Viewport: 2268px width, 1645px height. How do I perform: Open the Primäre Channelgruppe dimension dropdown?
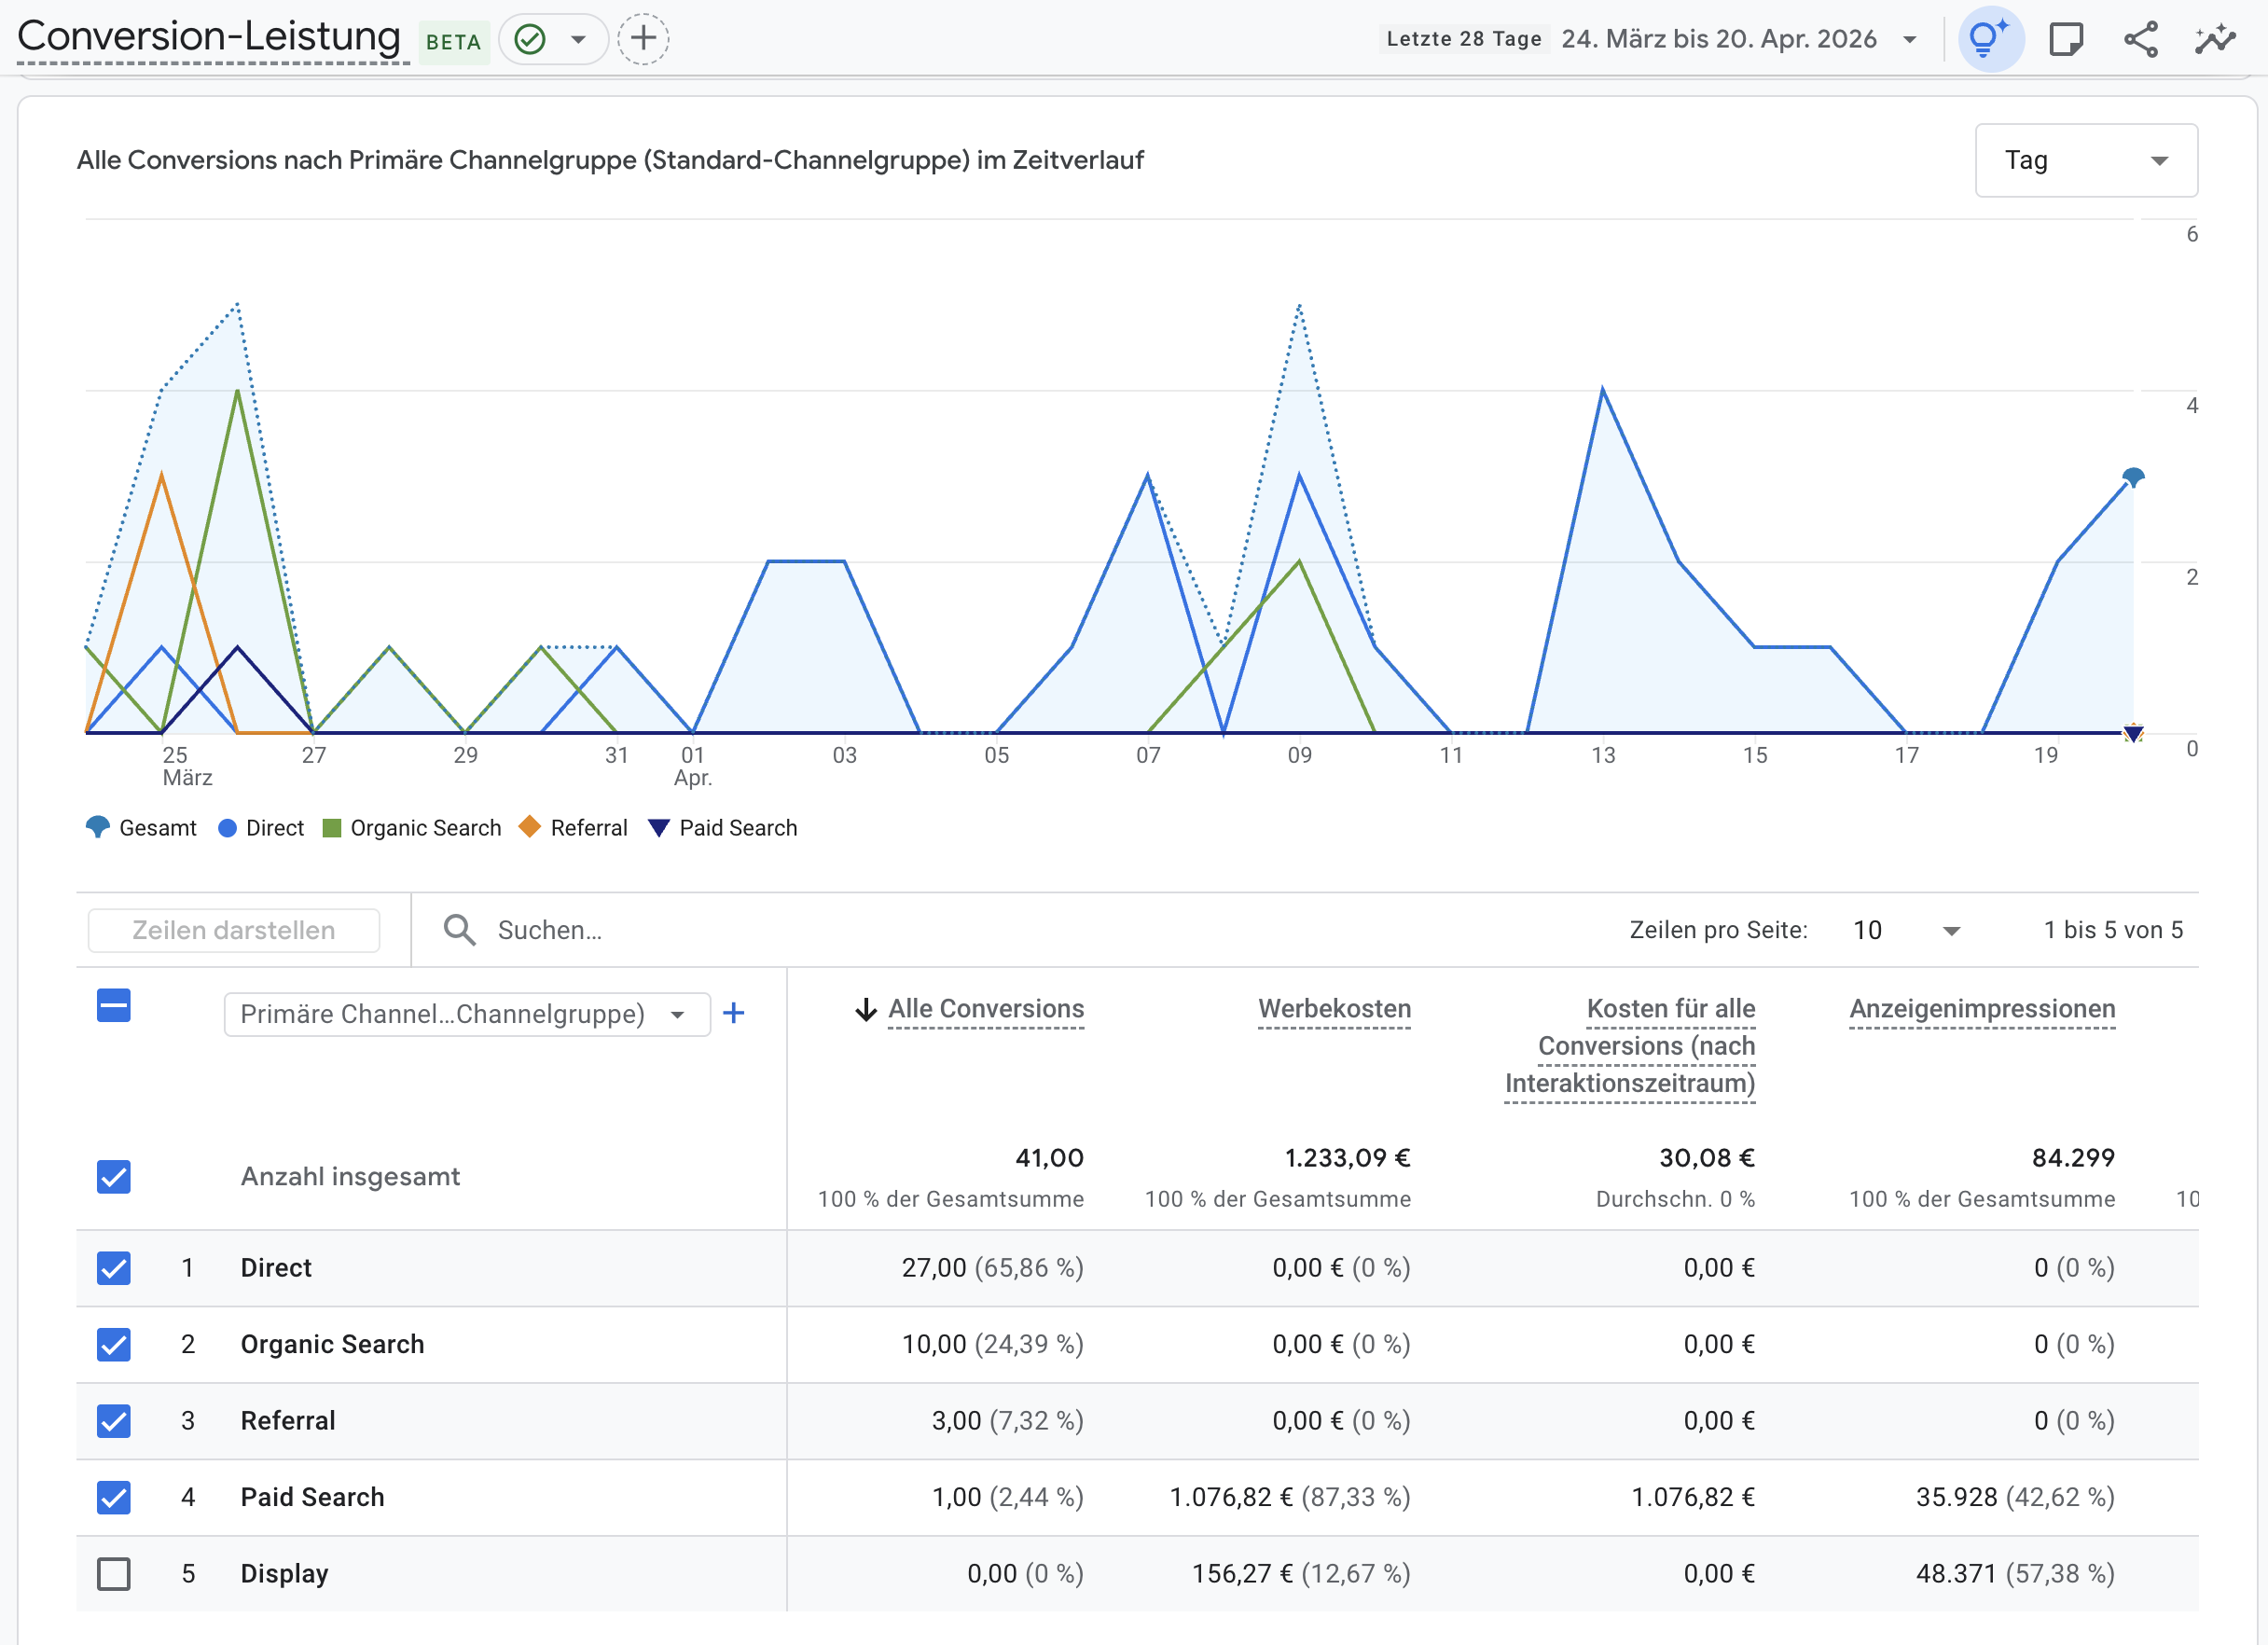(466, 1013)
